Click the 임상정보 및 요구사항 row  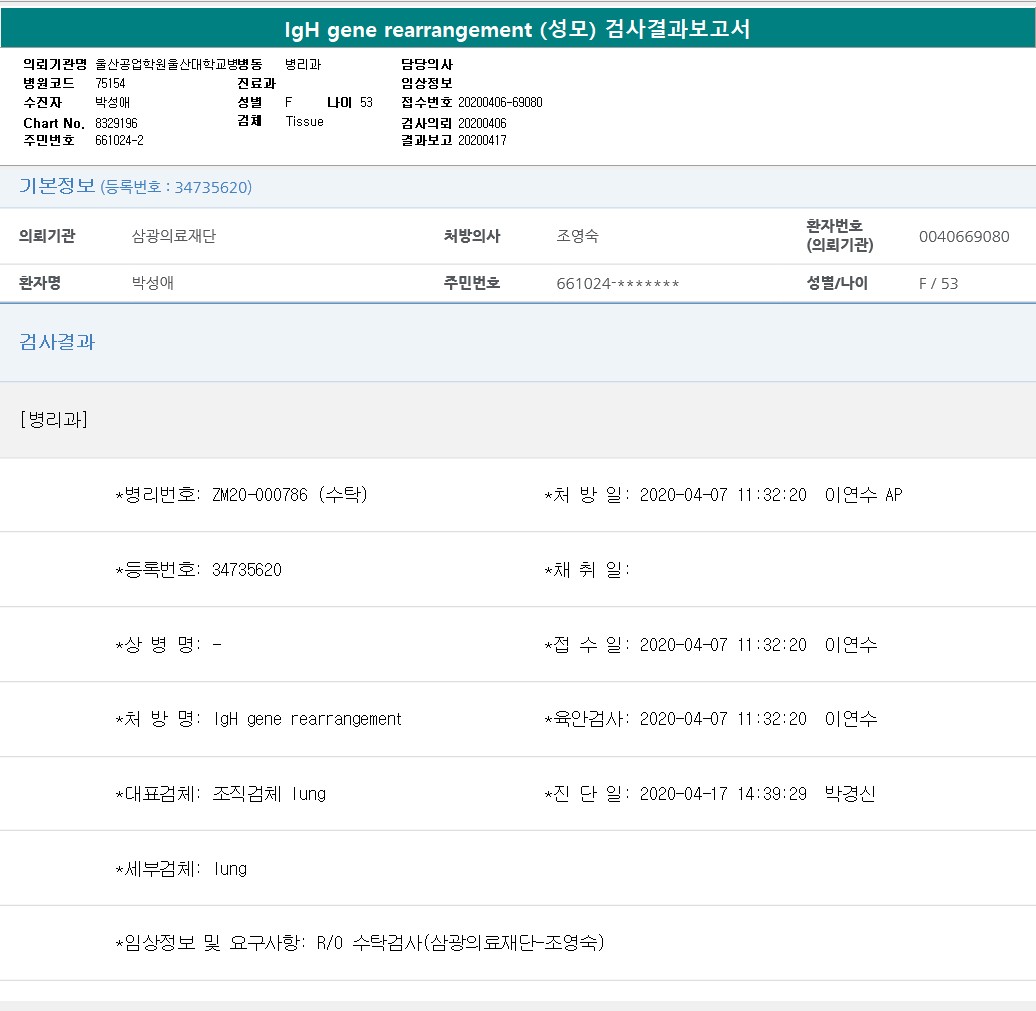coord(360,943)
